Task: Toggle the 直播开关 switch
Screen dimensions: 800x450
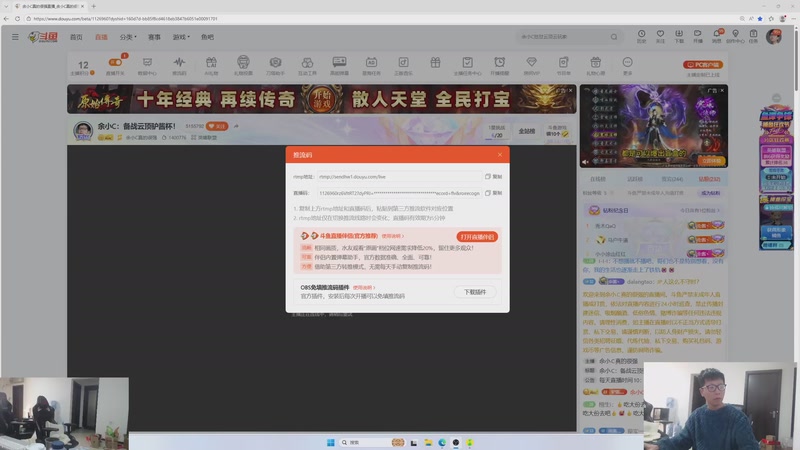Action: point(115,62)
